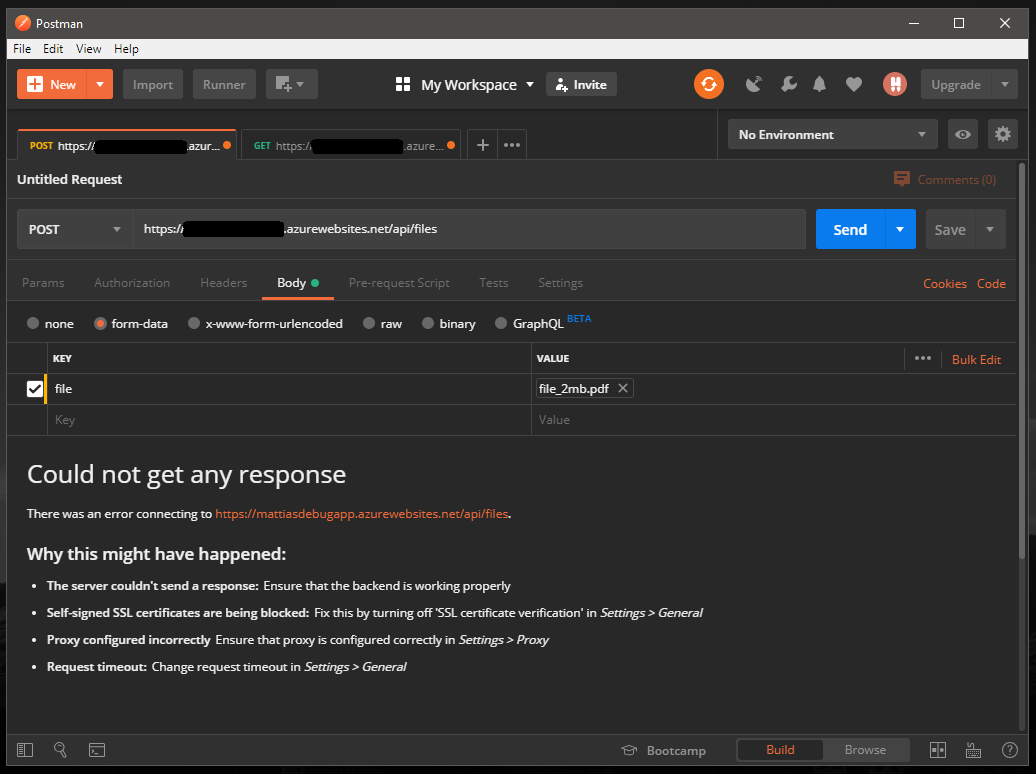Open the File menu
Image resolution: width=1036 pixels, height=774 pixels.
(22, 49)
